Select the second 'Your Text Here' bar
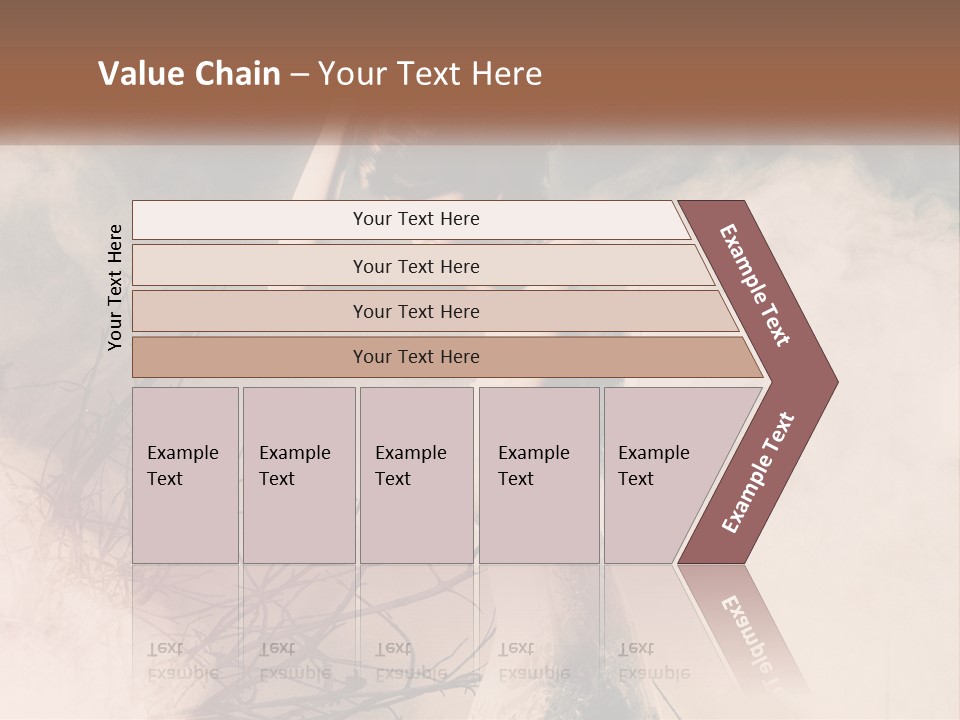This screenshot has width=960, height=720. click(422, 266)
